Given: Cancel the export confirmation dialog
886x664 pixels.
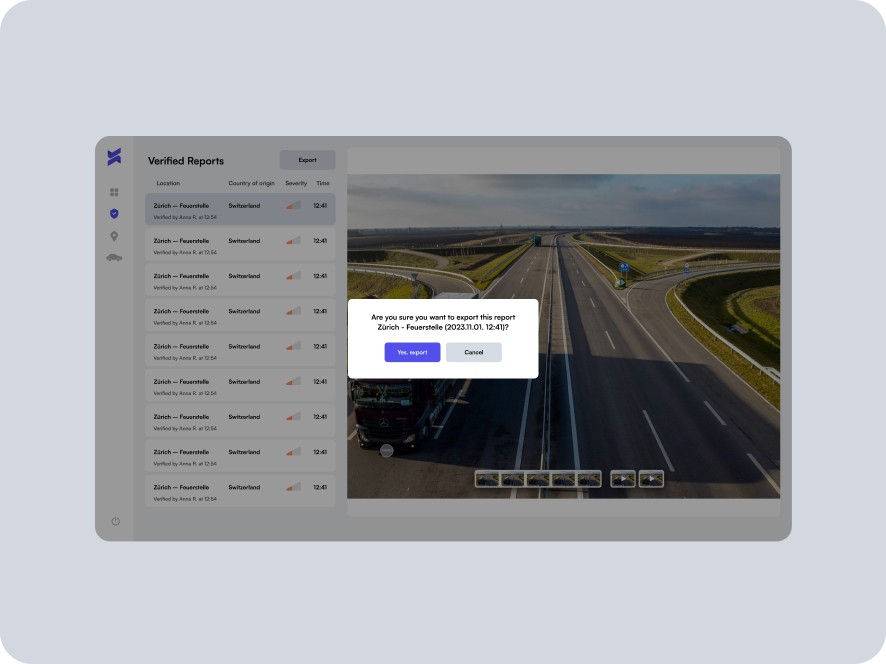Looking at the screenshot, I should (x=473, y=352).
